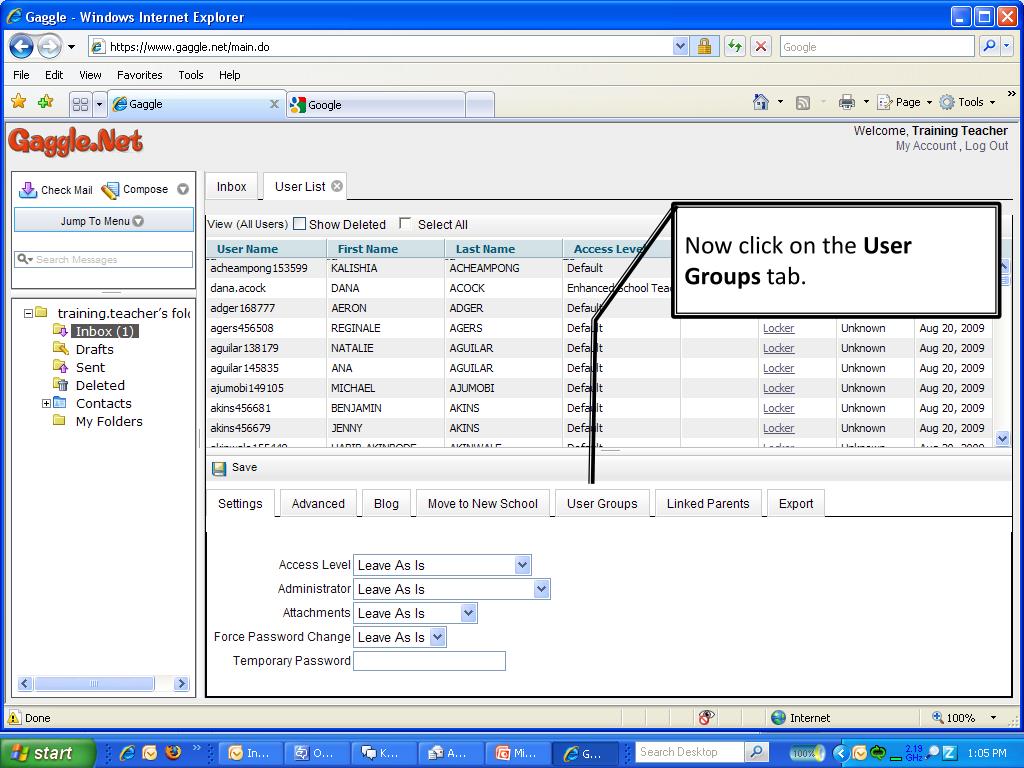Open the address bar history dropdown
The height and width of the screenshot is (768, 1024).
pyautogui.click(x=680, y=46)
